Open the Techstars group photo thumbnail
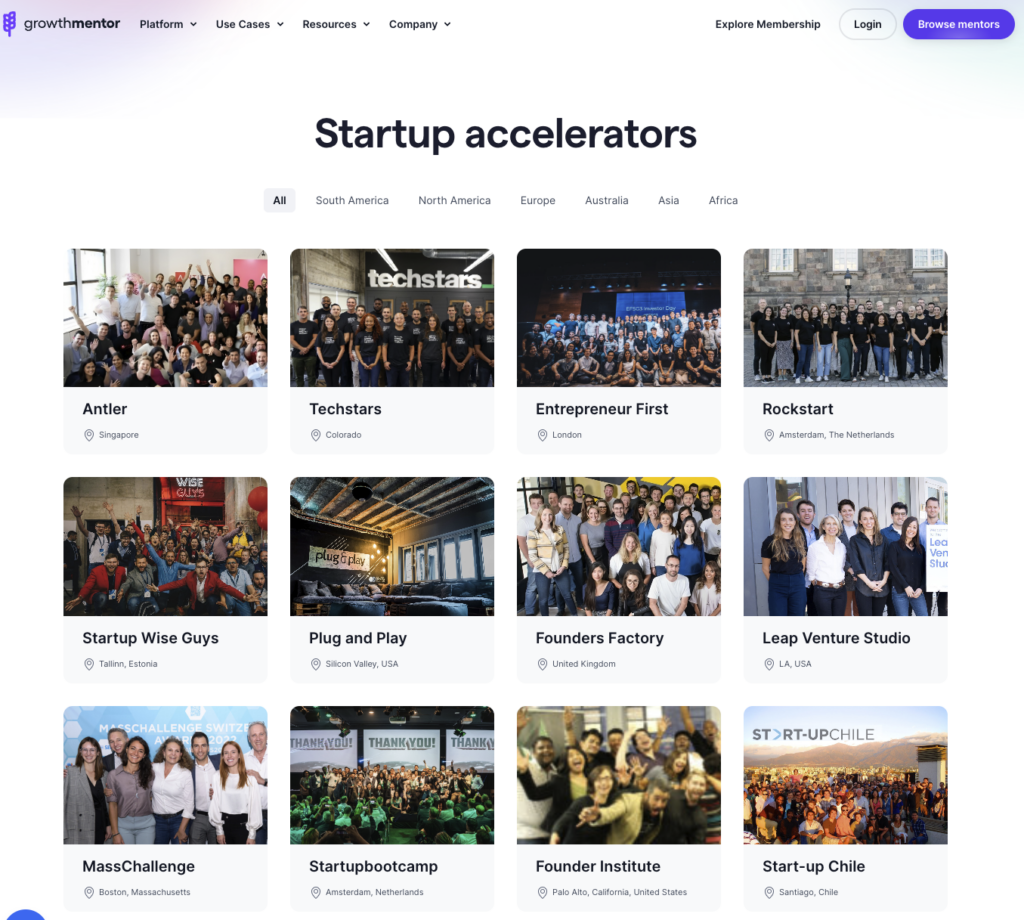Viewport: 1024px width, 920px height. pyautogui.click(x=392, y=317)
